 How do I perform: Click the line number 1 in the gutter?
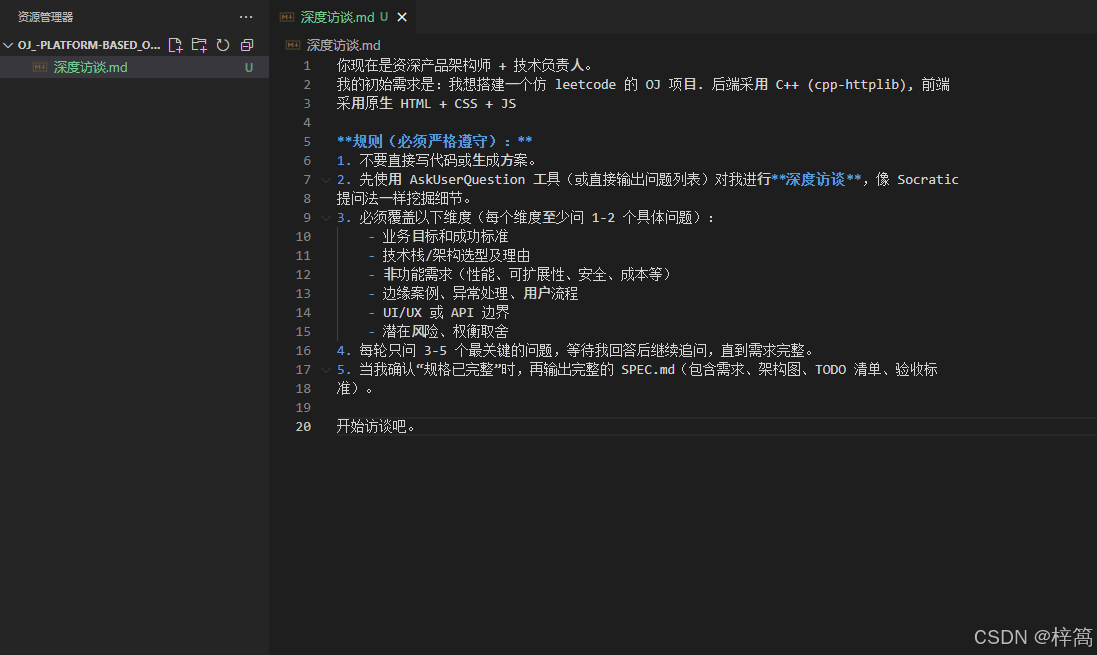pos(306,66)
